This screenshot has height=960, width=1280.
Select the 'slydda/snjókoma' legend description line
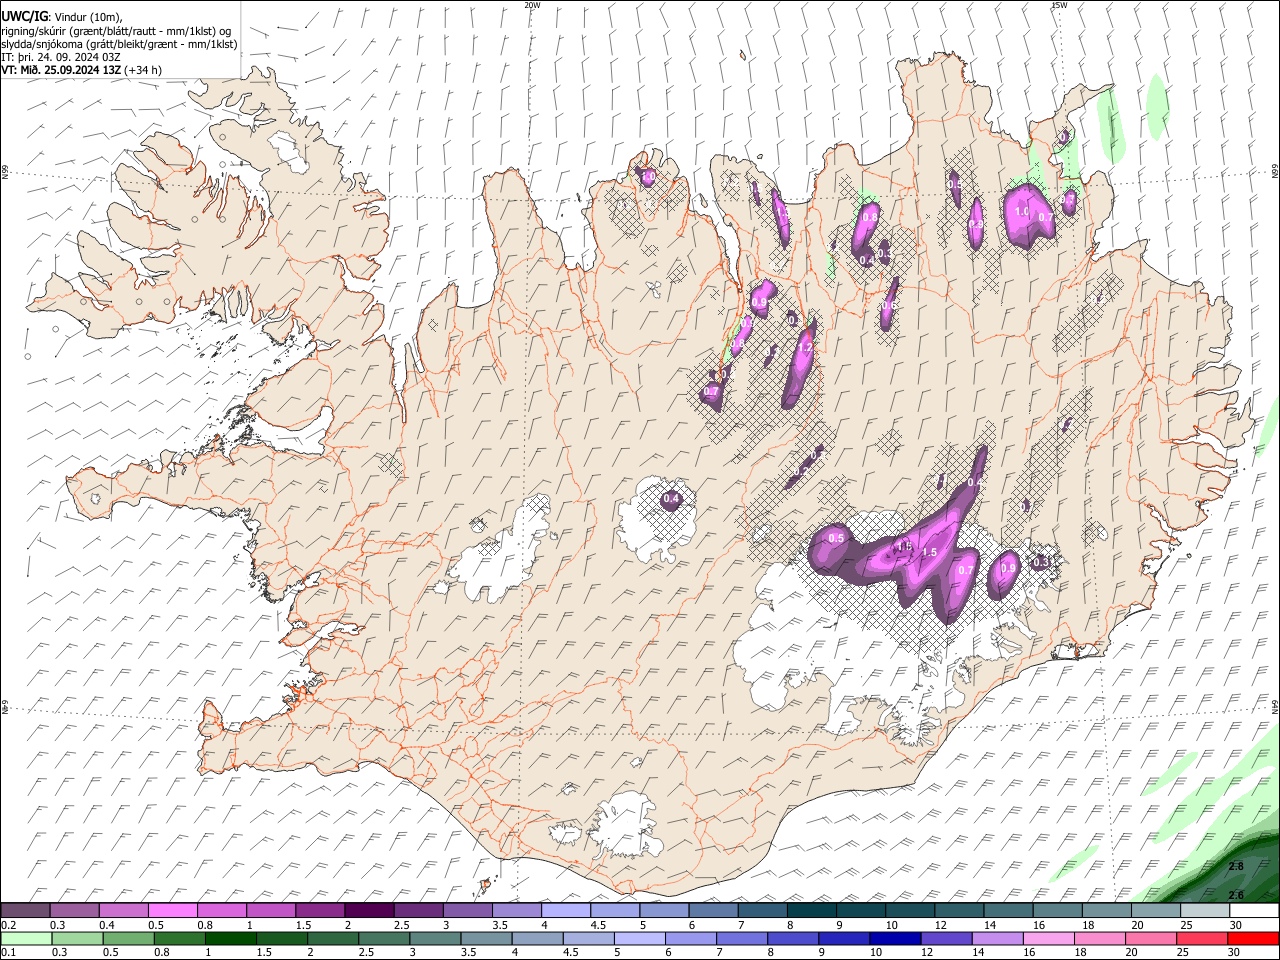click(x=119, y=44)
